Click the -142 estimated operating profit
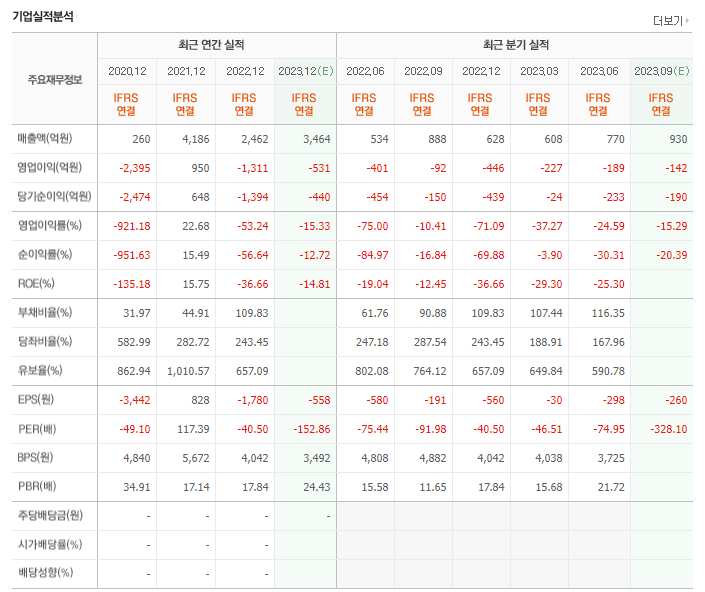 click(676, 168)
